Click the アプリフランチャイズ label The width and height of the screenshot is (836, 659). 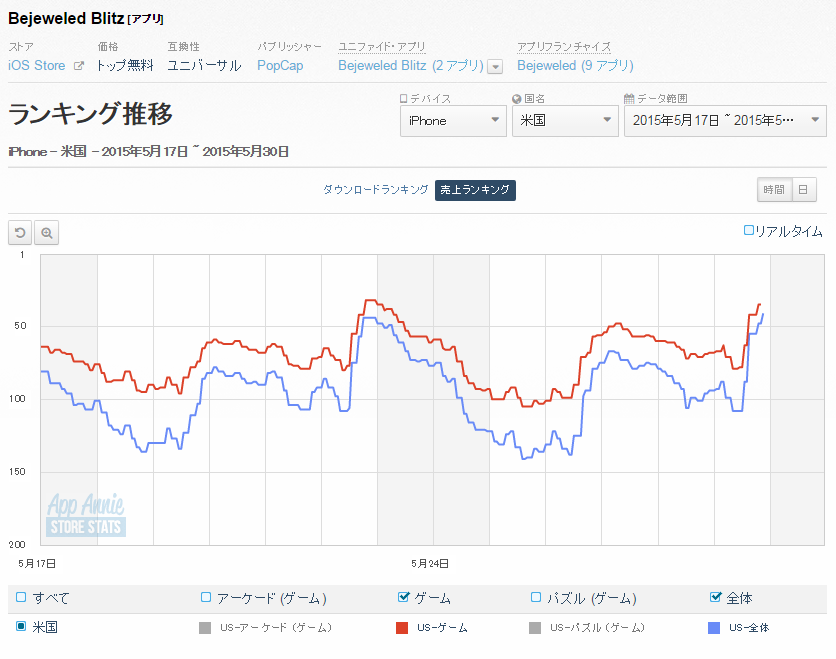pyautogui.click(x=564, y=47)
